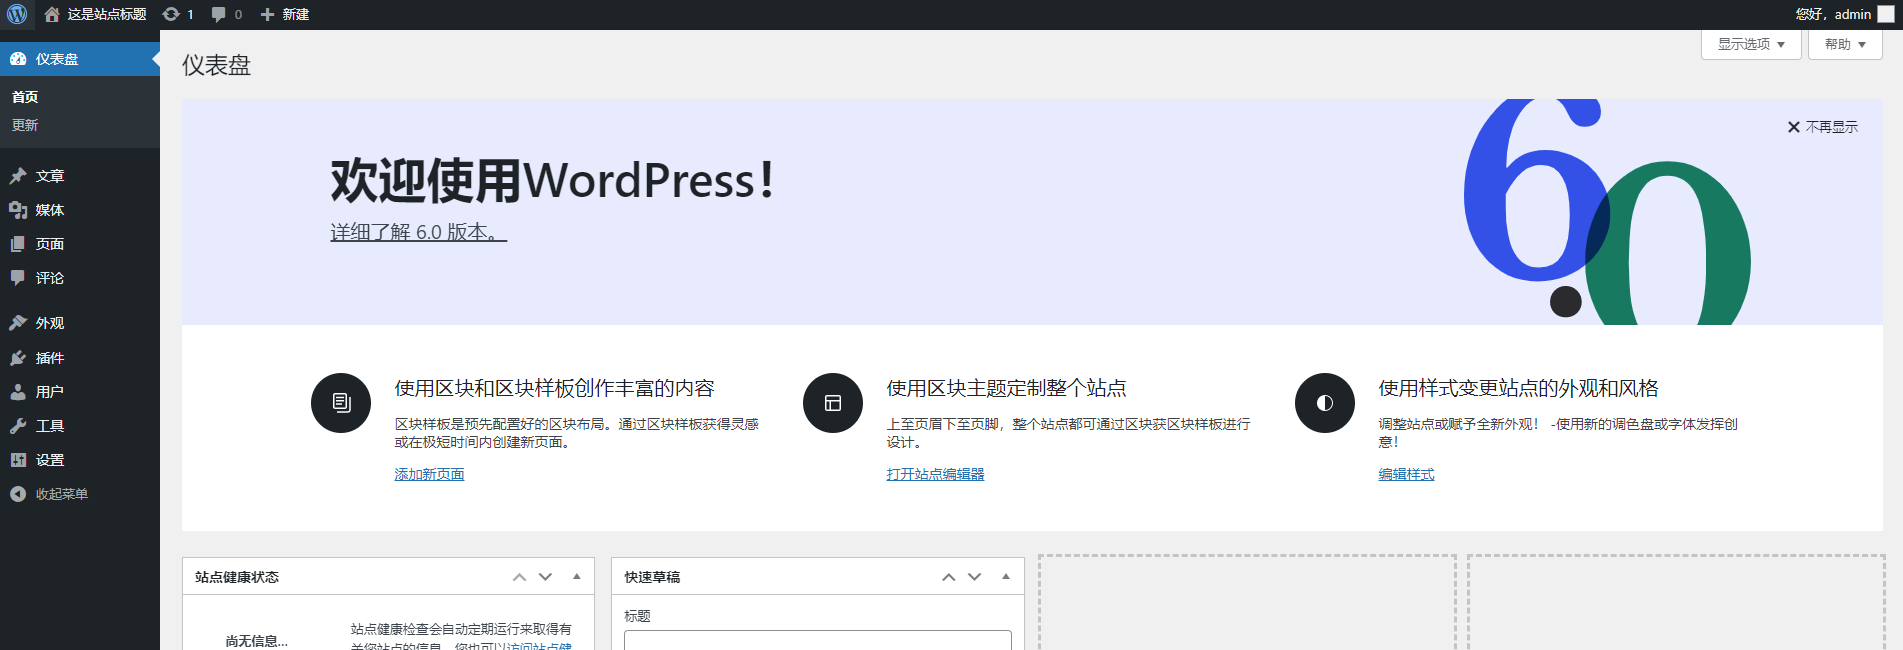Click the plus 新建 icon
The width and height of the screenshot is (1903, 650).
pos(267,14)
